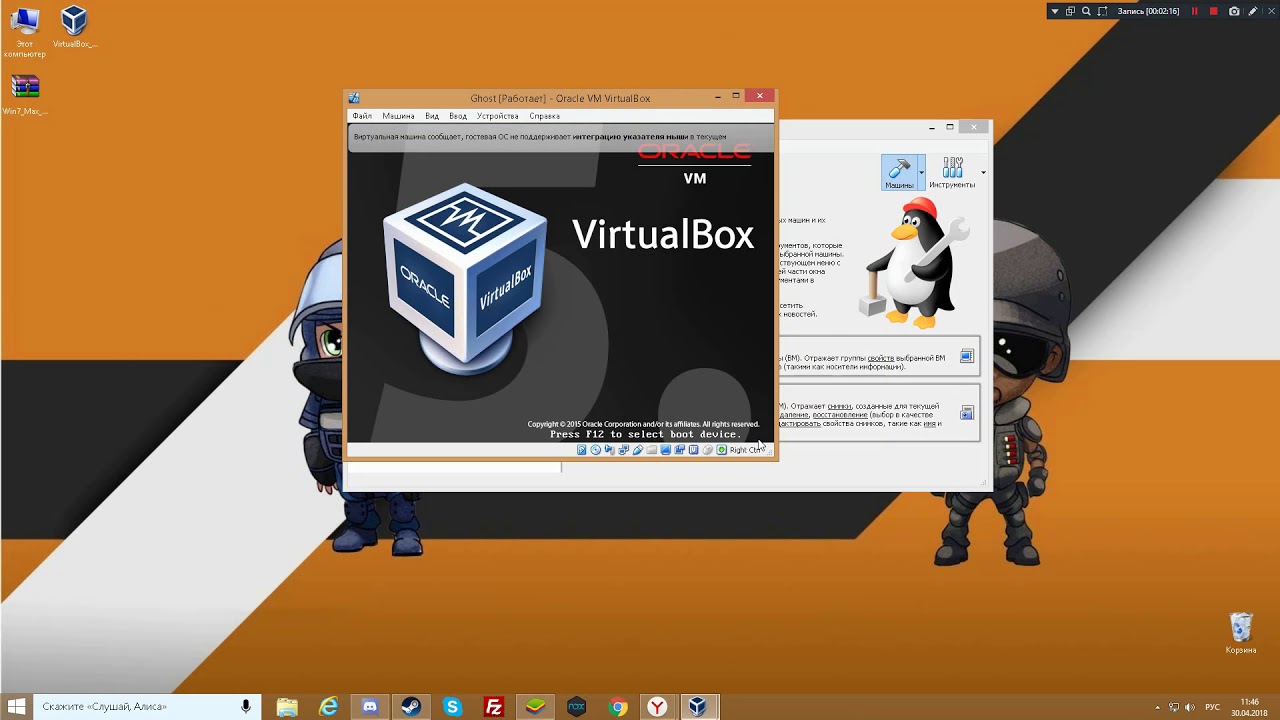Click the РУС language indicator
Viewport: 1280px width, 720px height.
[x=1212, y=707]
